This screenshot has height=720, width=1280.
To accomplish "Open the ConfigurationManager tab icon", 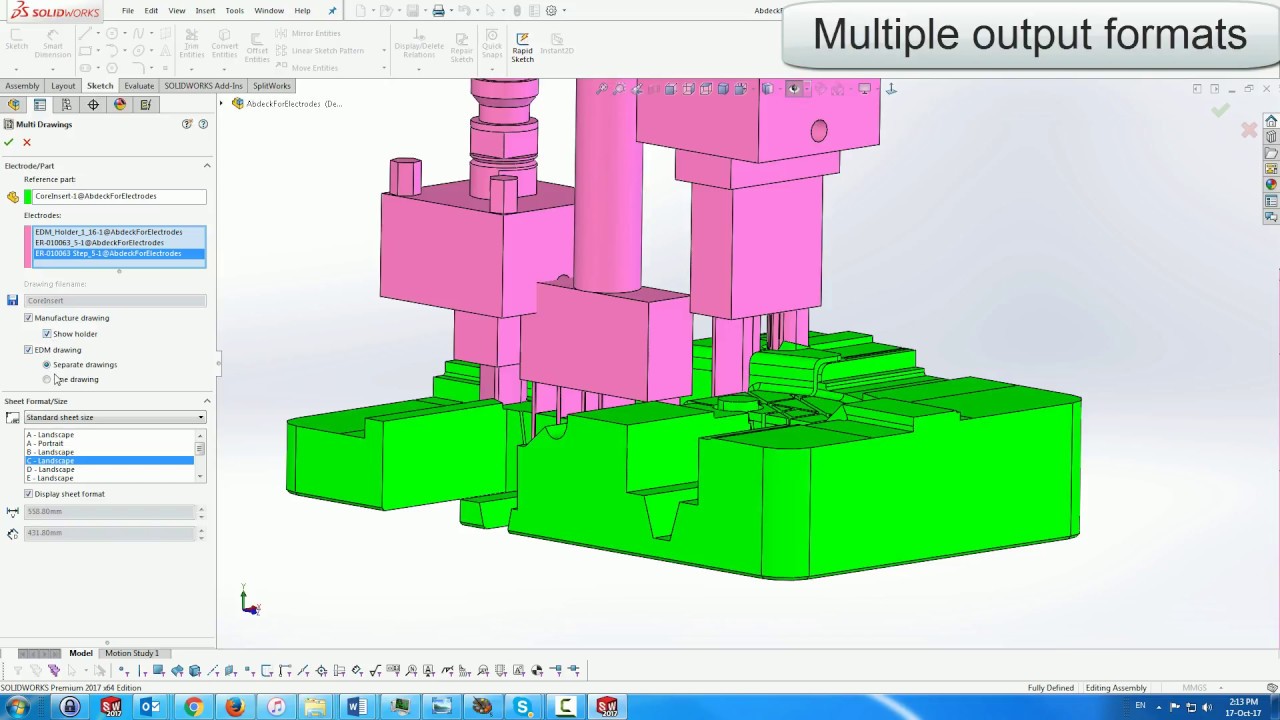I will (66, 104).
